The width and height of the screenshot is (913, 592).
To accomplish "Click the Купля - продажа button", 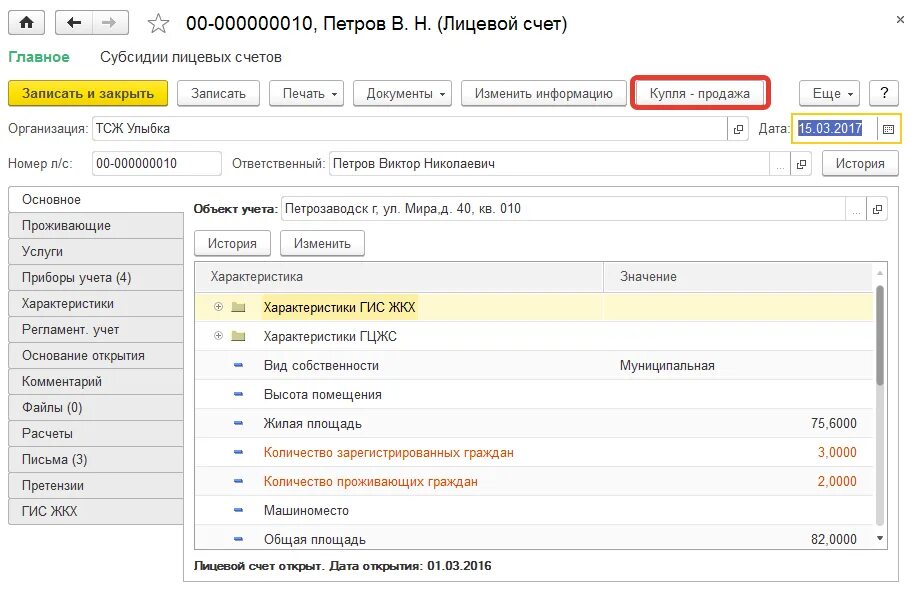I will point(699,93).
